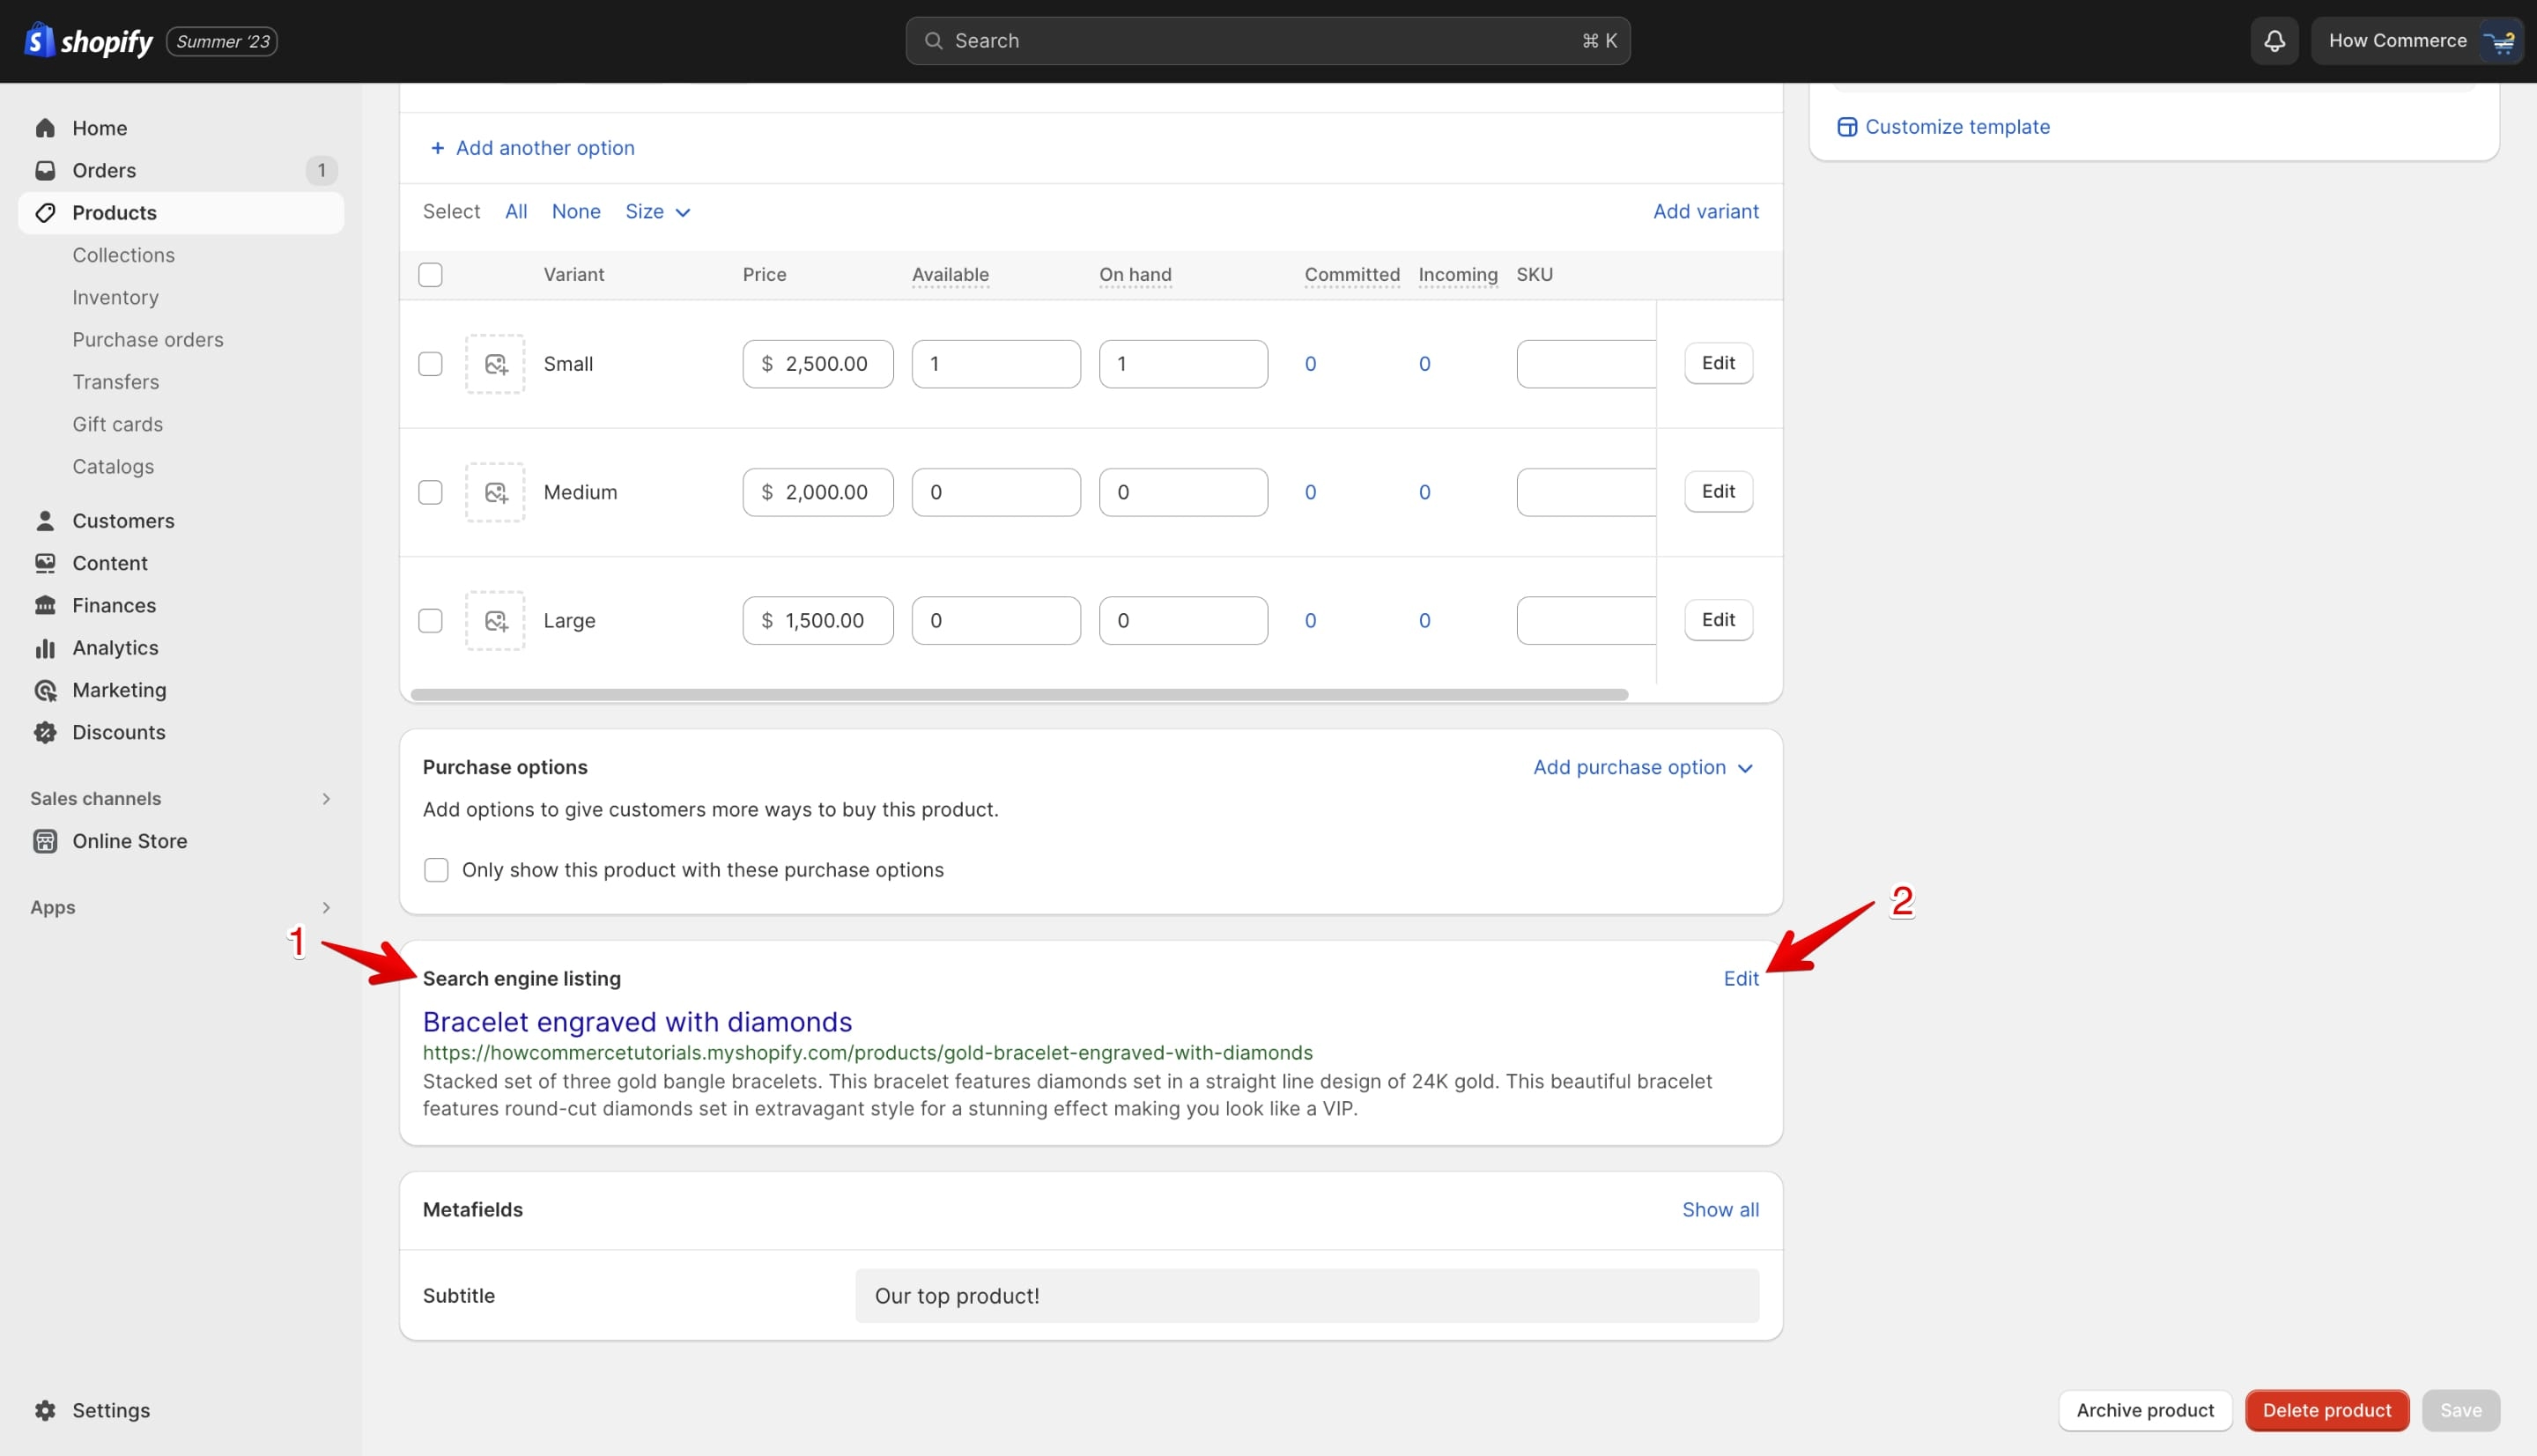Click Show all metafields
This screenshot has height=1456, width=2537.
(1720, 1210)
